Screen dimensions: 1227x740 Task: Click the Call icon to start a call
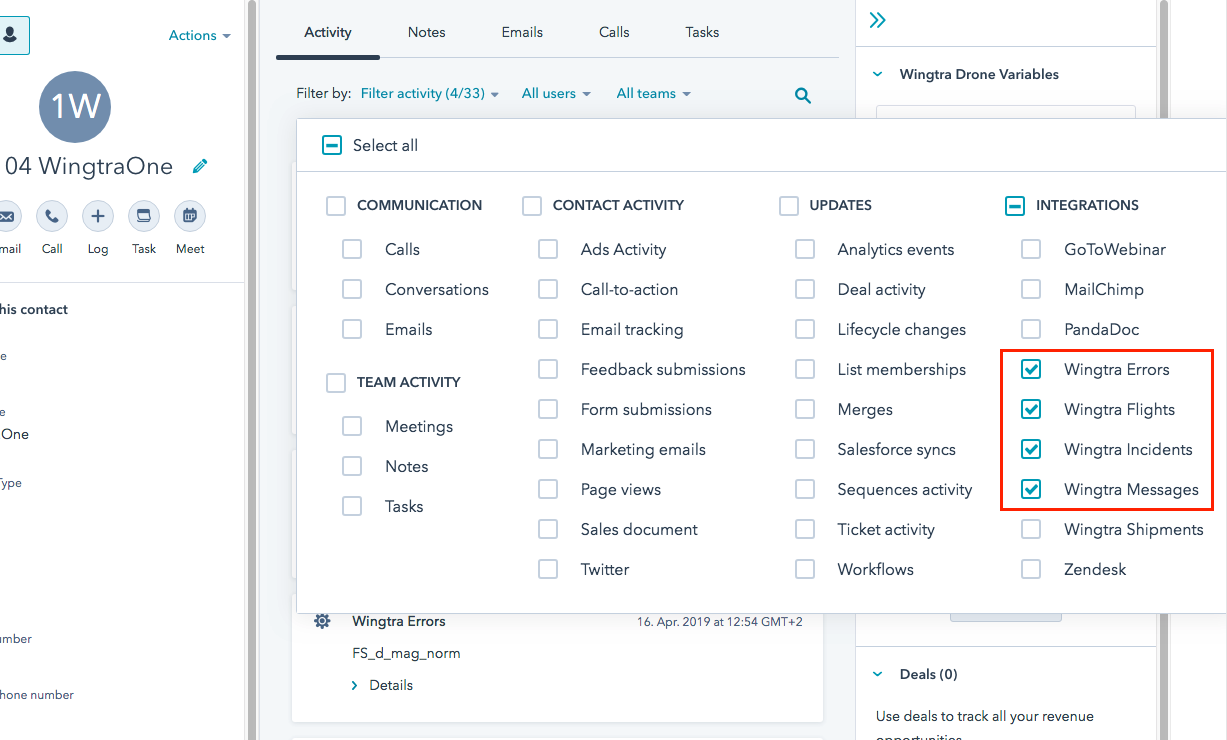point(52,215)
